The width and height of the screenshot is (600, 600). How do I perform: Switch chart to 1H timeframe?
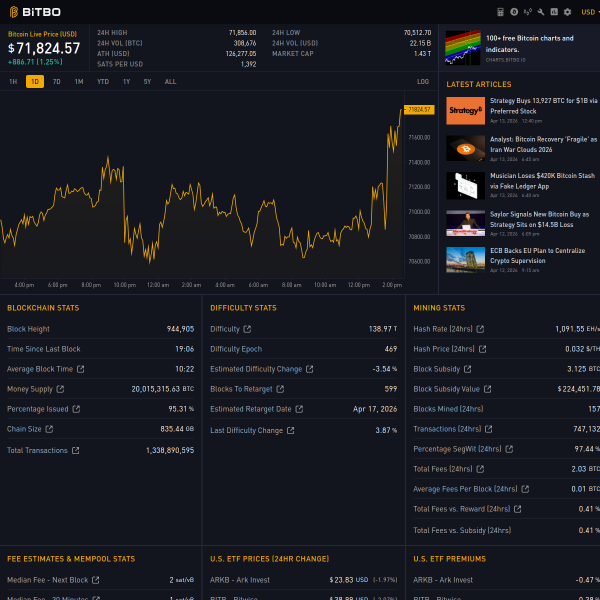coord(13,82)
